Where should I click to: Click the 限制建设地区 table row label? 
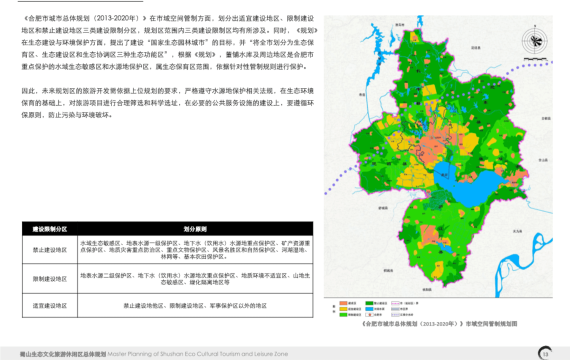(x=50, y=279)
